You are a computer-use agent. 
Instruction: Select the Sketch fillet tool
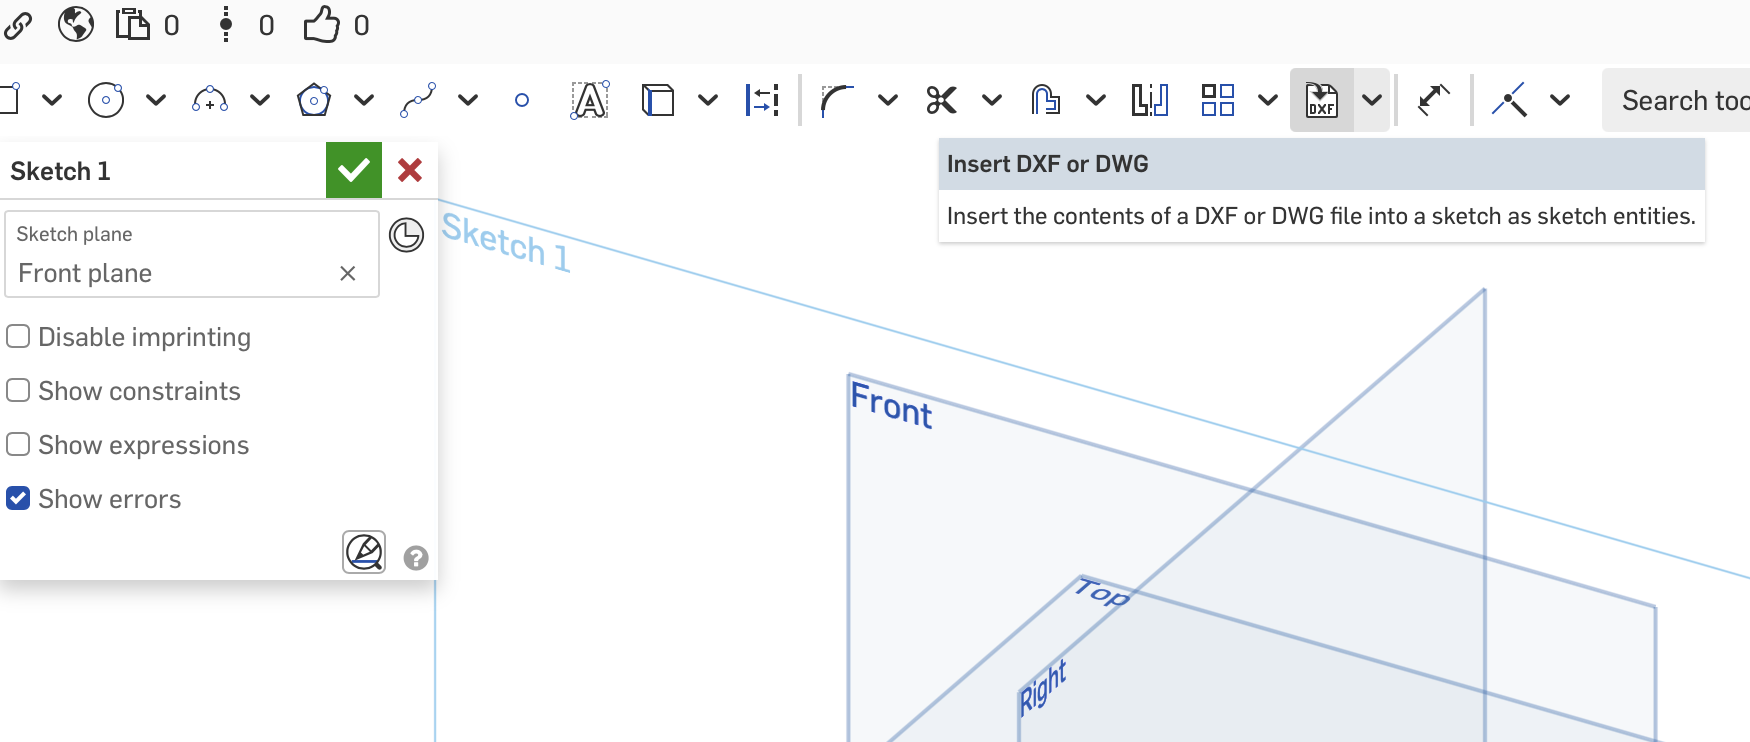click(x=837, y=100)
